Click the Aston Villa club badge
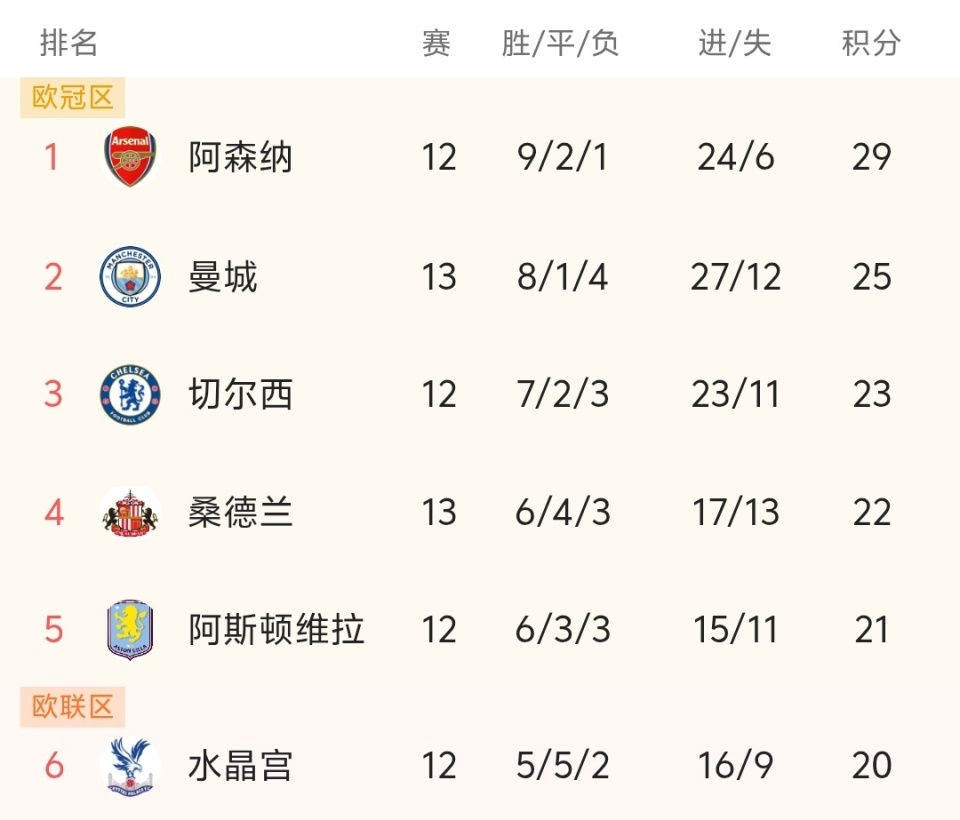The image size is (960, 820). pyautogui.click(x=130, y=630)
